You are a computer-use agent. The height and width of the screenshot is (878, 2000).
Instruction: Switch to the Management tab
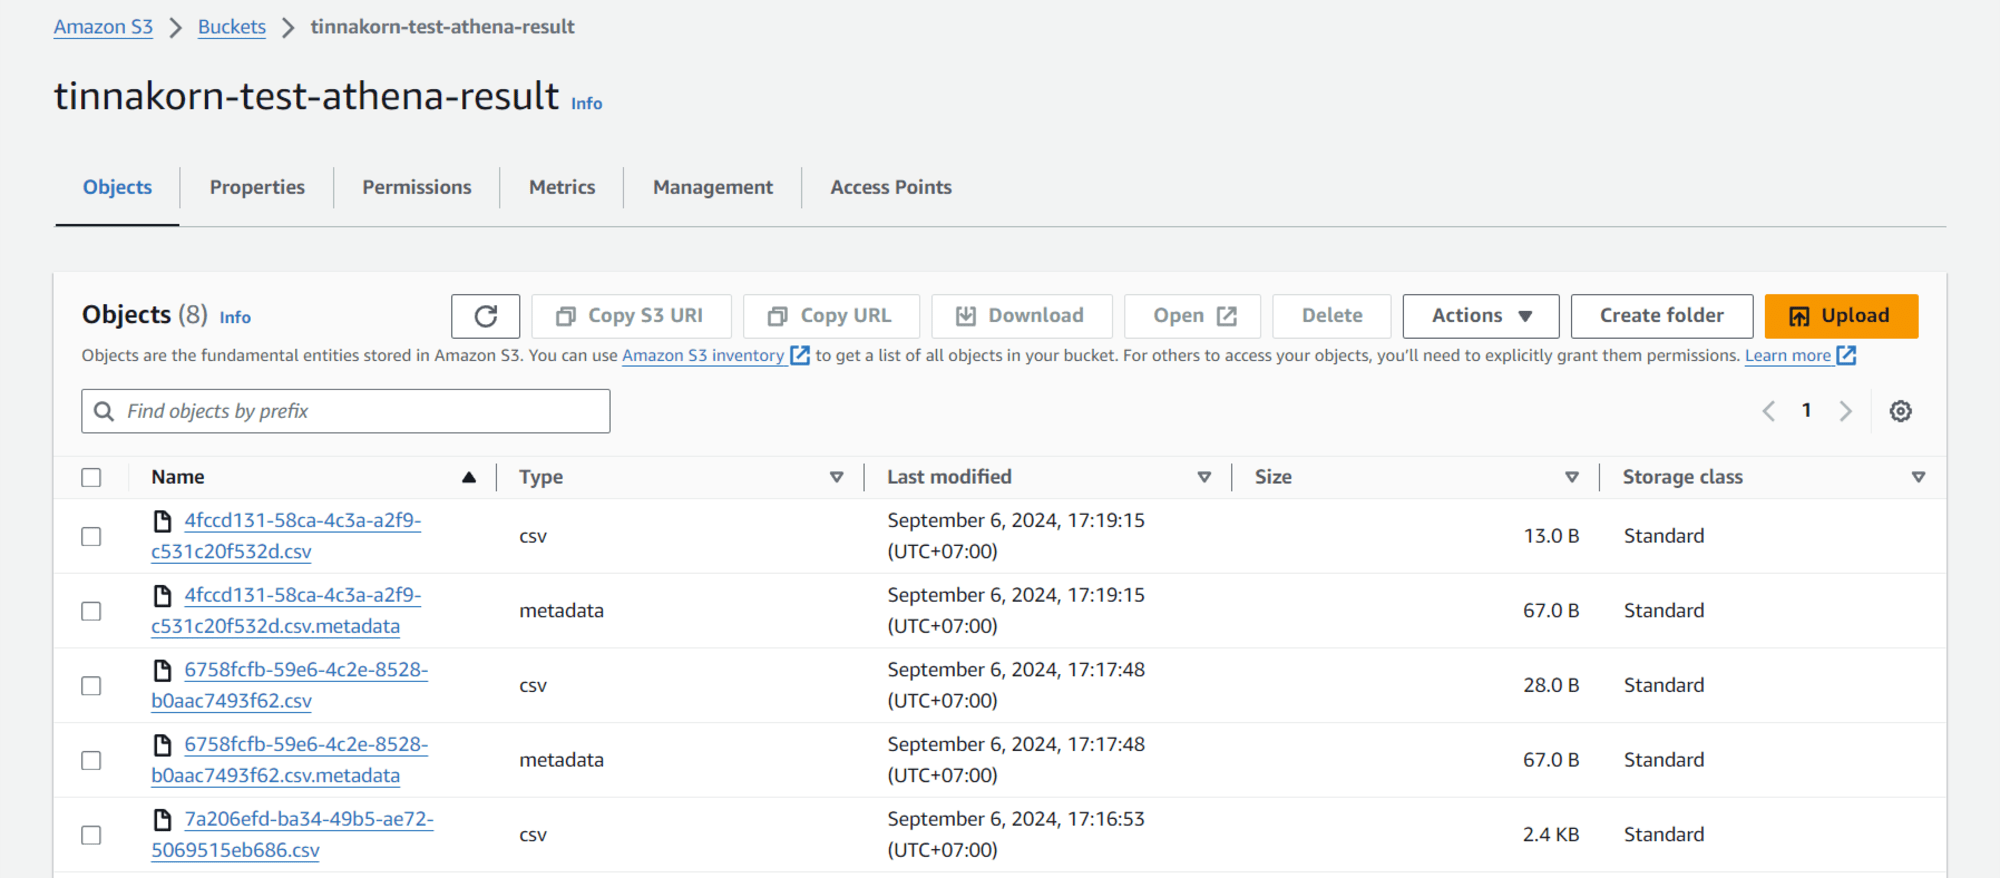click(713, 187)
